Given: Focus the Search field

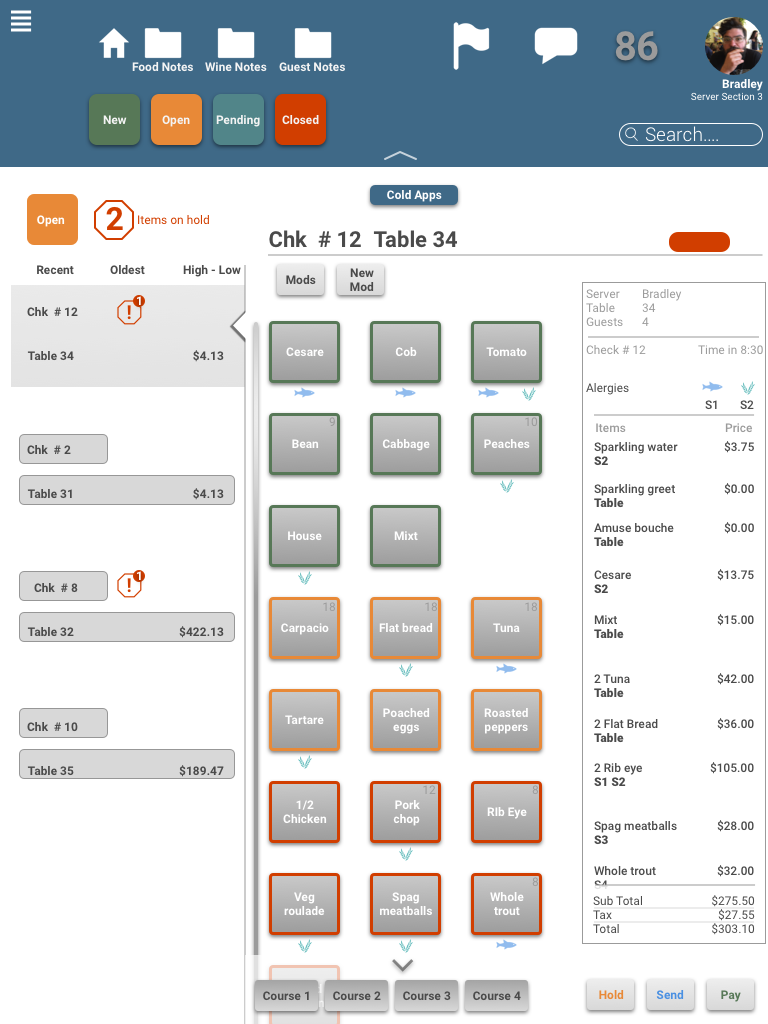Looking at the screenshot, I should click(x=691, y=135).
